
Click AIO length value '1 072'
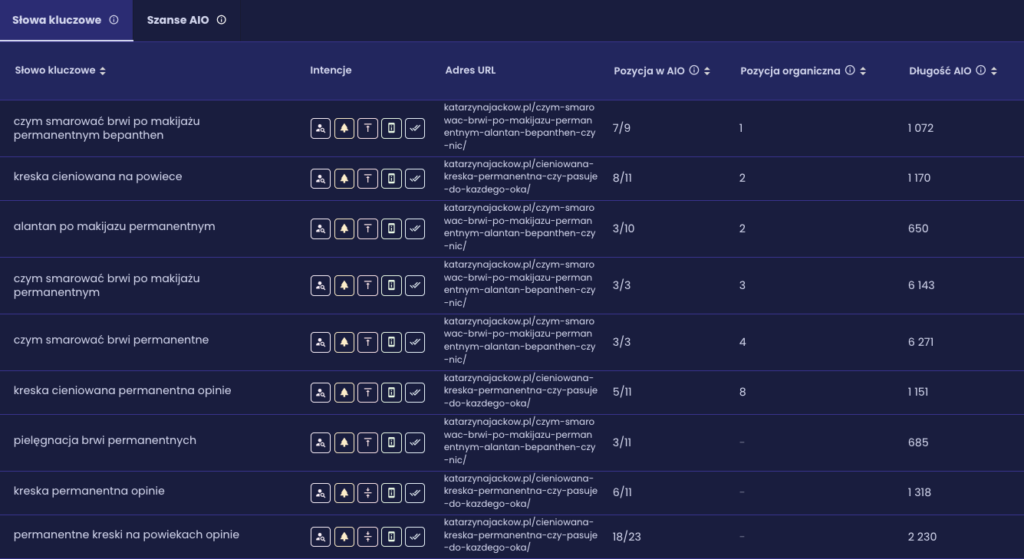click(x=921, y=128)
